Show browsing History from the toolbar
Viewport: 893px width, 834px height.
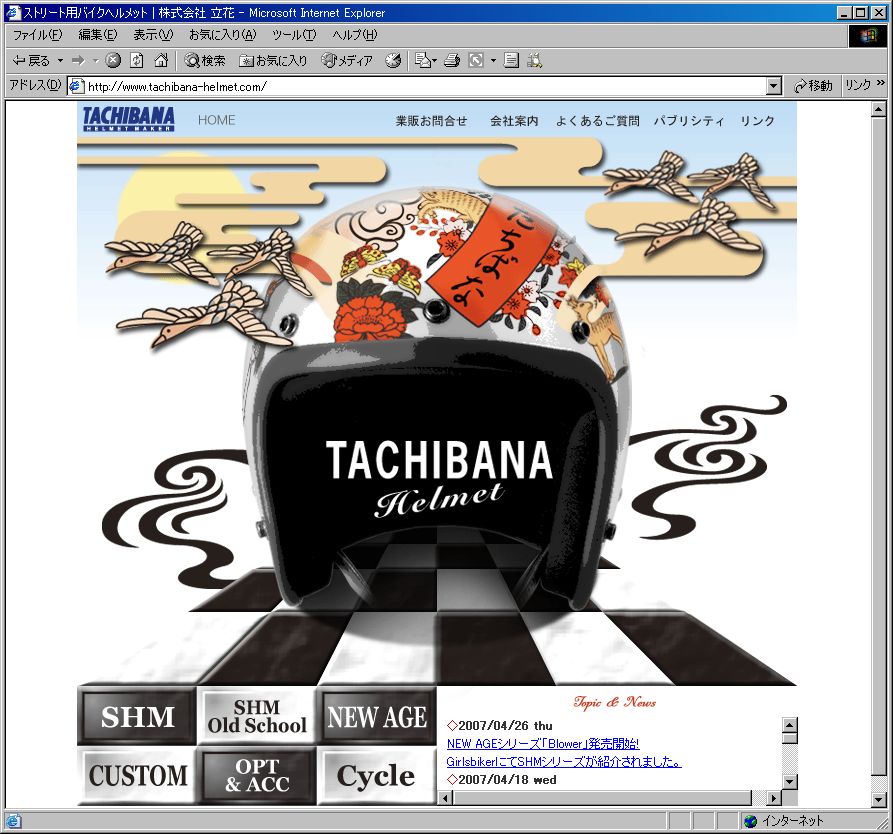point(393,60)
